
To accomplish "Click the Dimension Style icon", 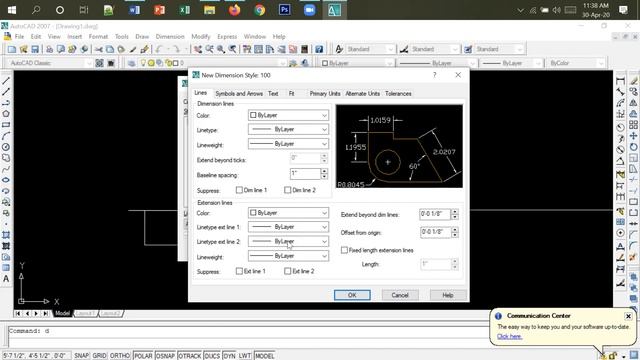I will 404,49.
